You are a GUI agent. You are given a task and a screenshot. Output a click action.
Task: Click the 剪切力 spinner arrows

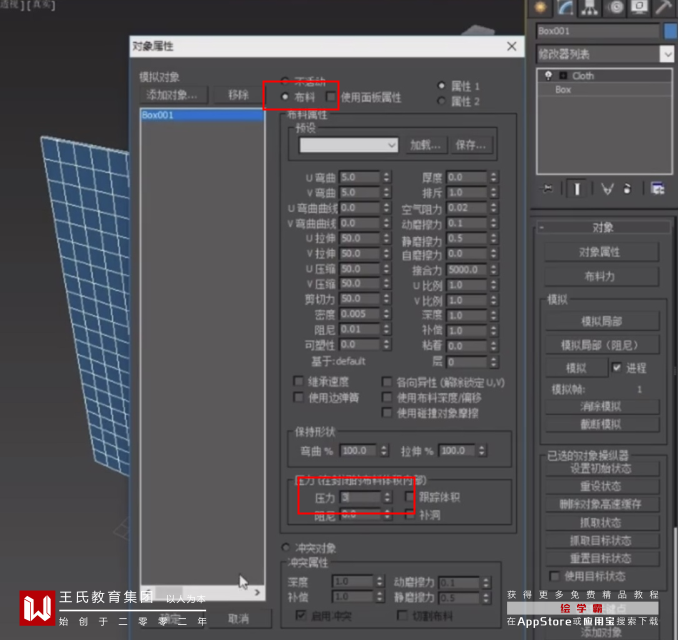(x=387, y=299)
